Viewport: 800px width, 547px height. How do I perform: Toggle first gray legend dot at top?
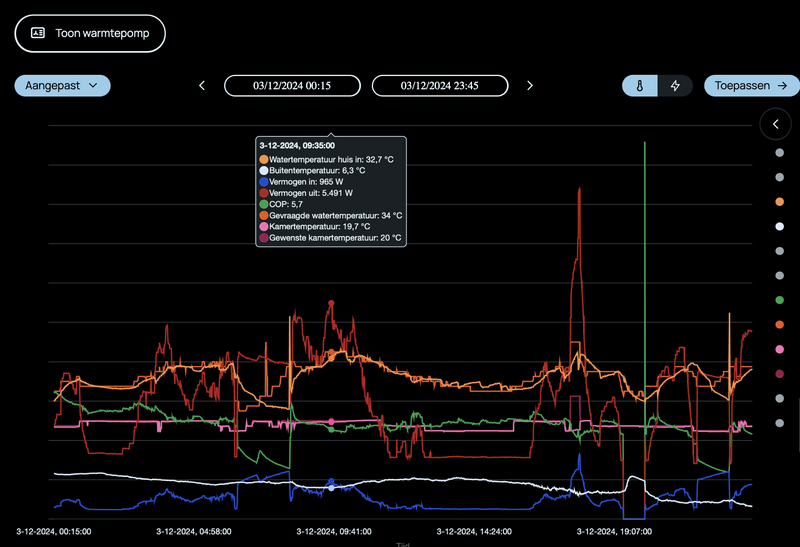780,153
